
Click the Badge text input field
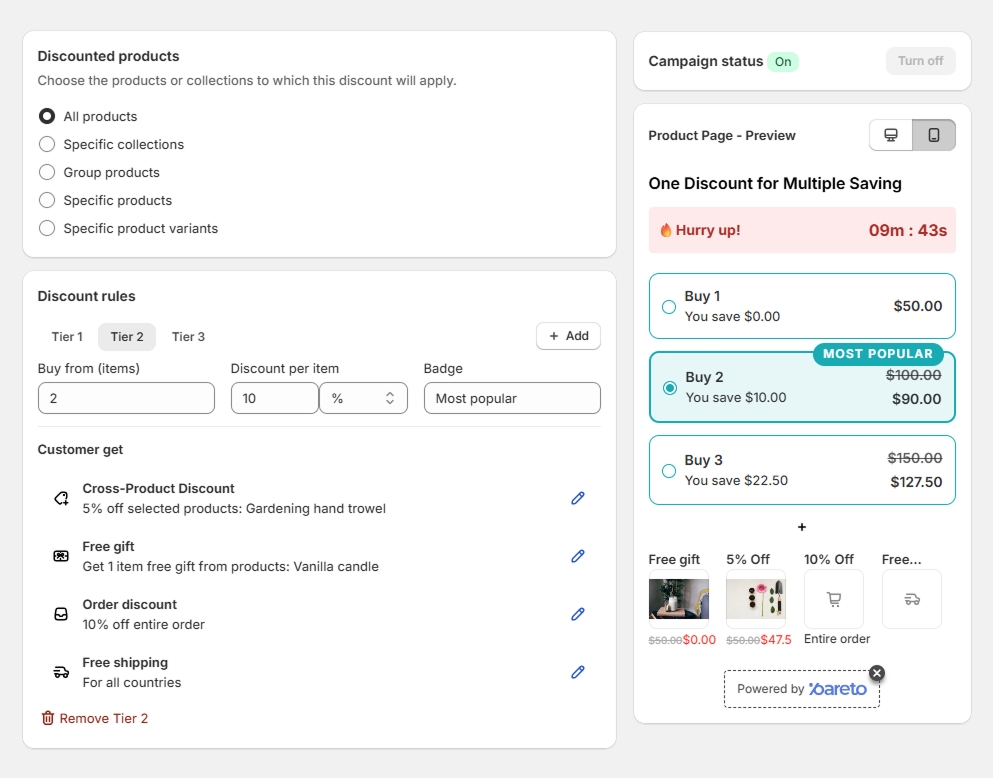click(x=512, y=398)
